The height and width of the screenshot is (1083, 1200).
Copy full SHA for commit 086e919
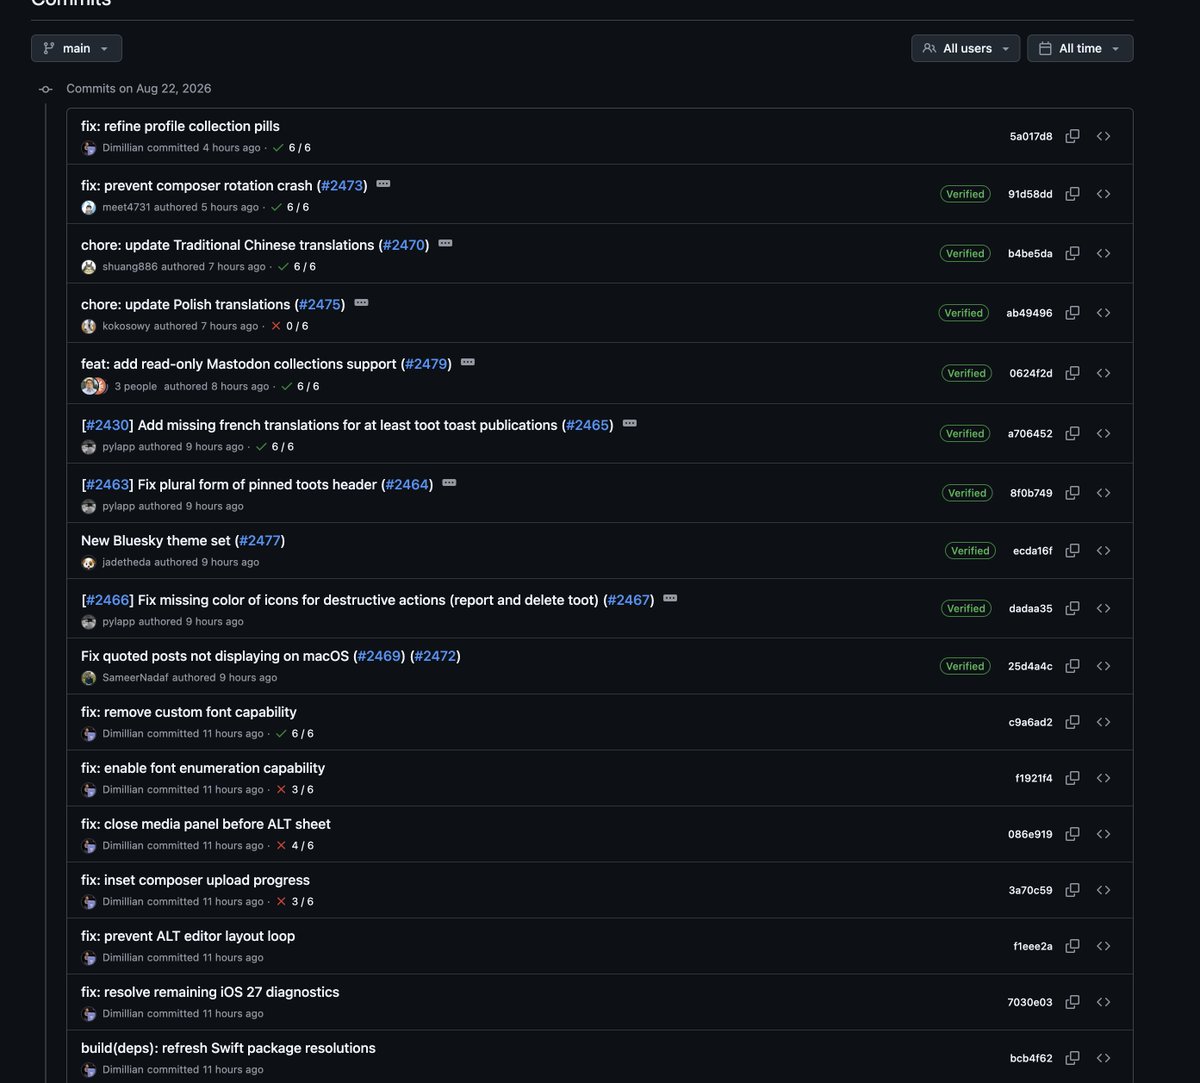tap(1072, 834)
